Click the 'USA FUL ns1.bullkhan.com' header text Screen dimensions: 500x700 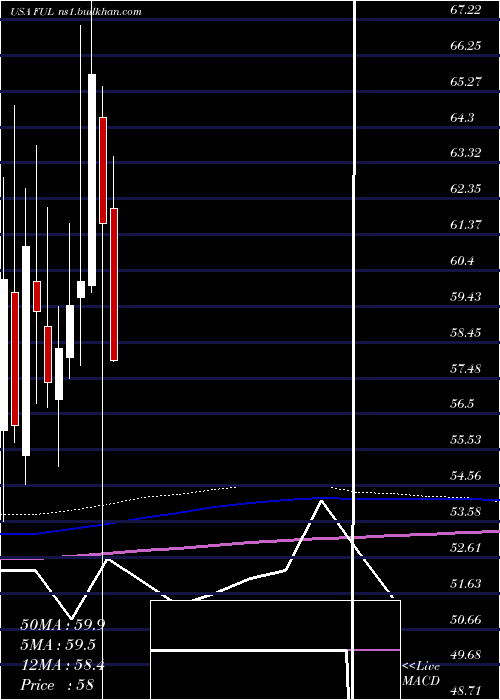coord(77,12)
